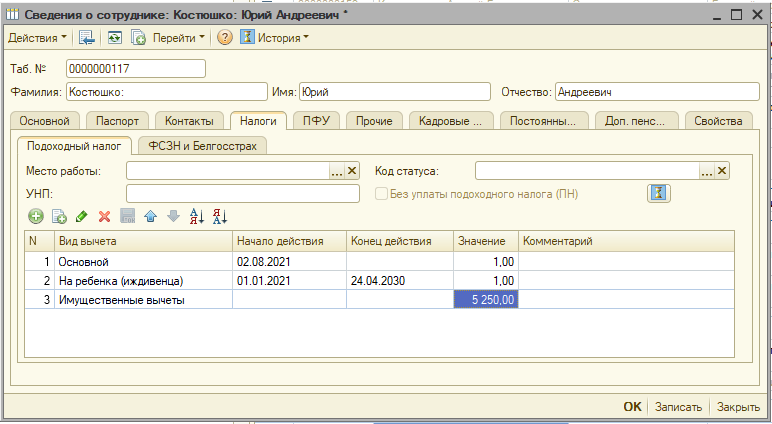Open the Действия dropdown menu
Screen dimensions: 772x424
38,38
